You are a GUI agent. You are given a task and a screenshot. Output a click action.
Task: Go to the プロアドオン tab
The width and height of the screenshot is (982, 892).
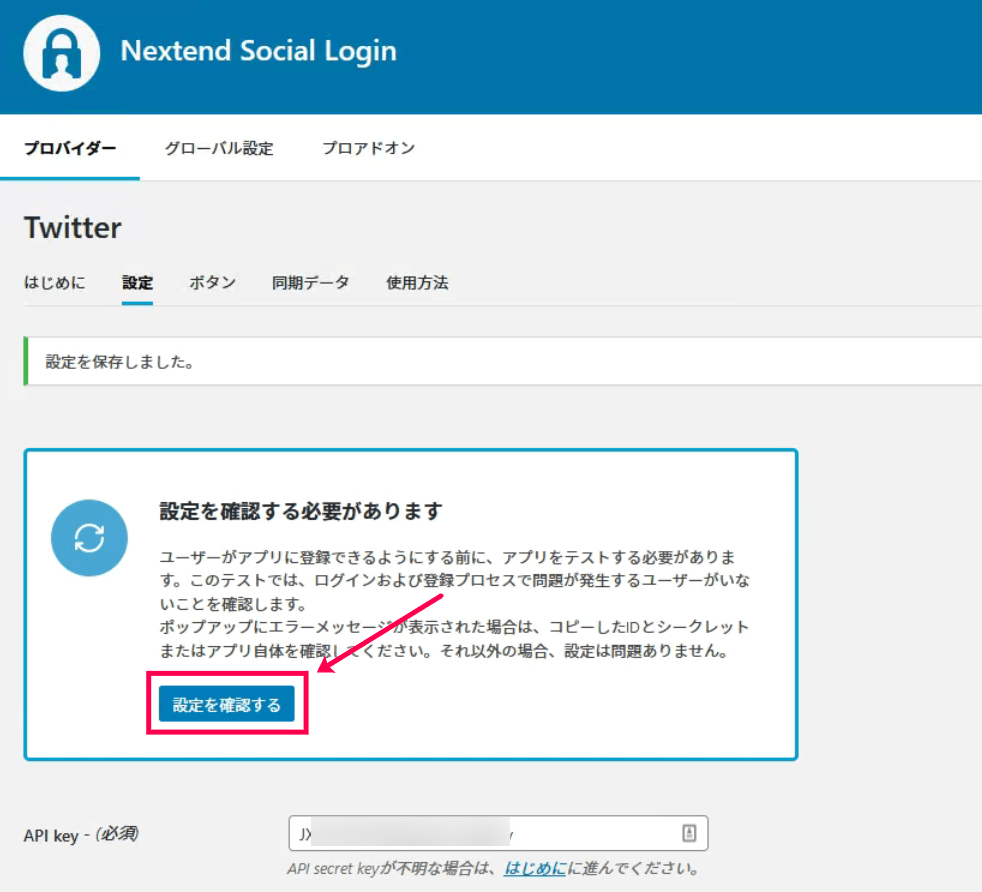(368, 148)
